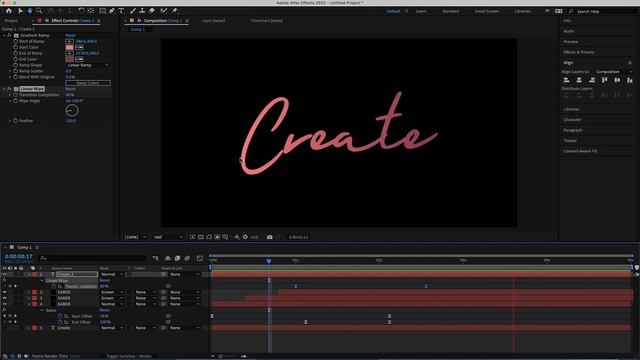Expand the Feather property twirl

pyautogui.click(x=10, y=121)
